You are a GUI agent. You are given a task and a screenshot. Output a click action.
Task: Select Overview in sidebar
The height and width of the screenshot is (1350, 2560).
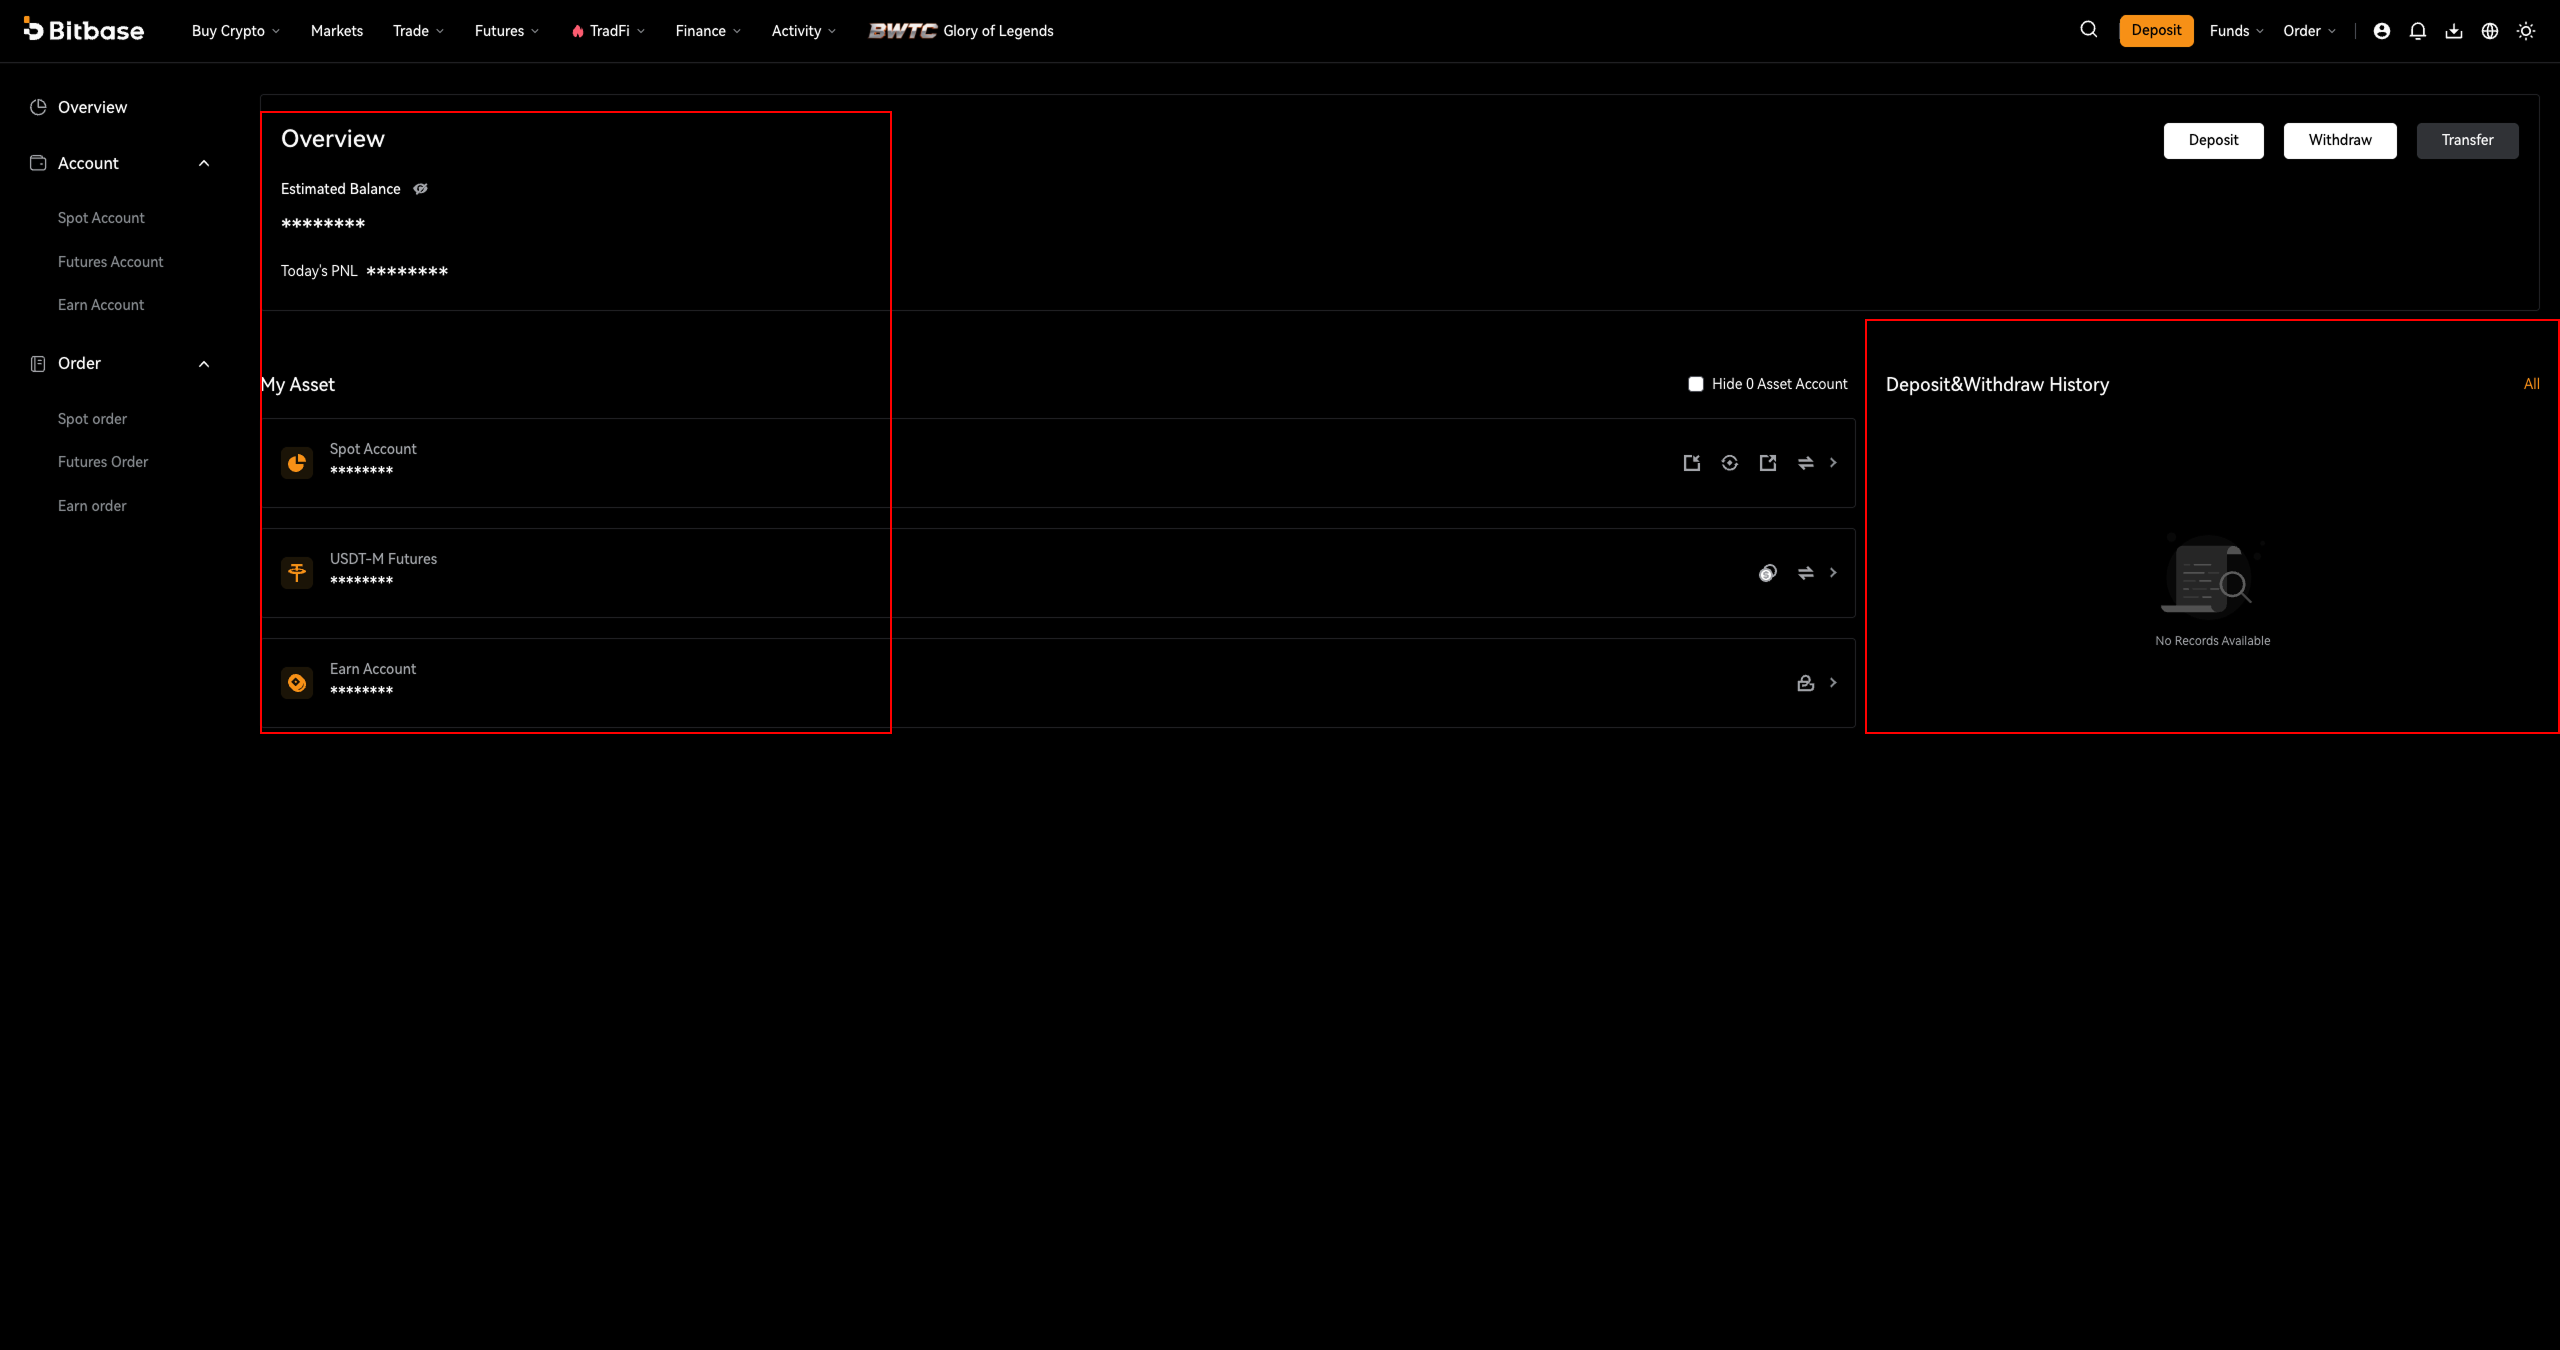(x=92, y=107)
